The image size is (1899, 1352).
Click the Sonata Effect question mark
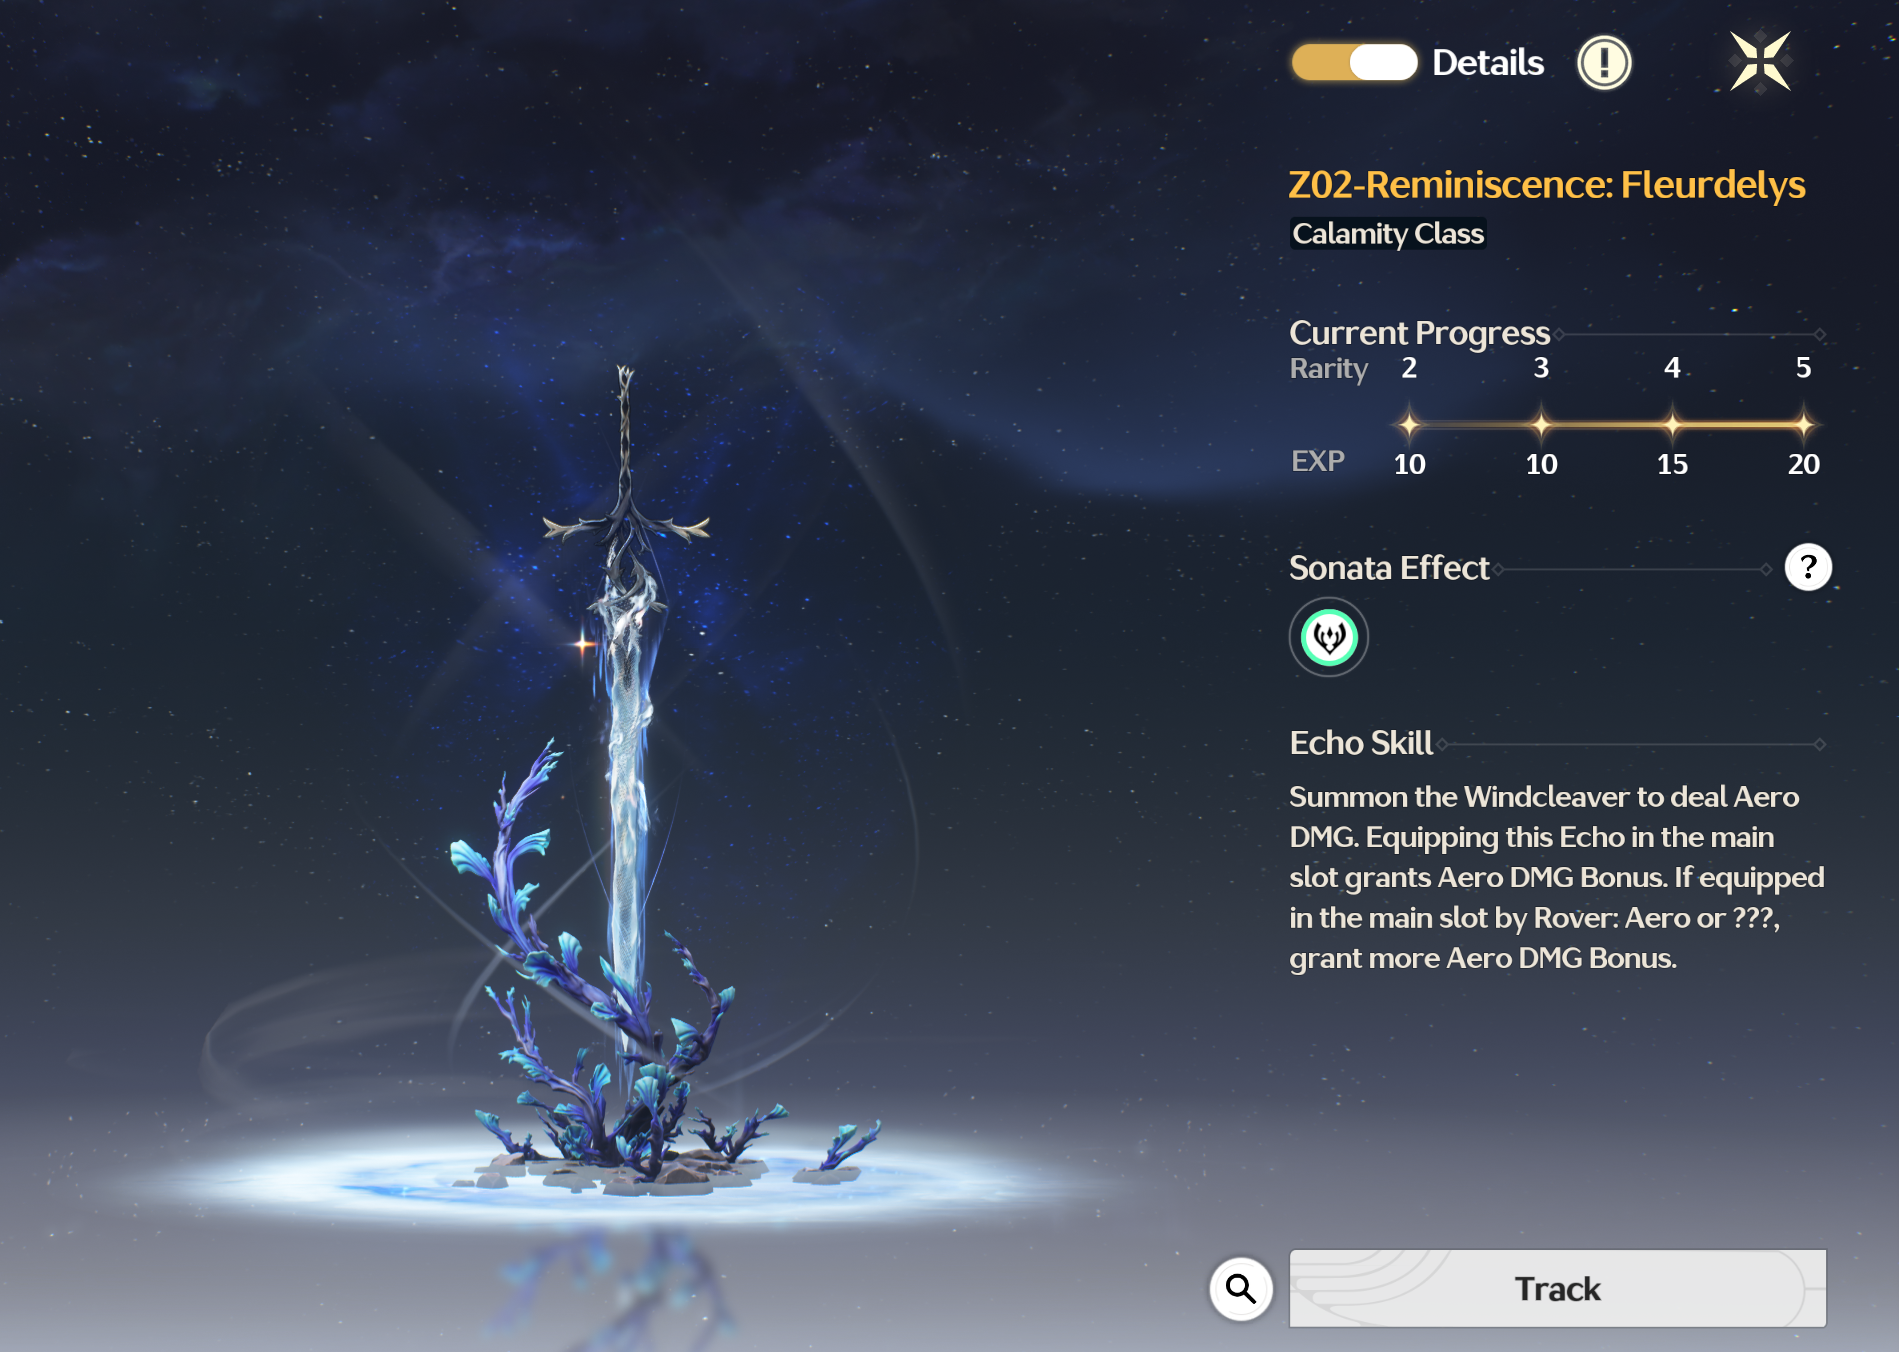pyautogui.click(x=1808, y=567)
